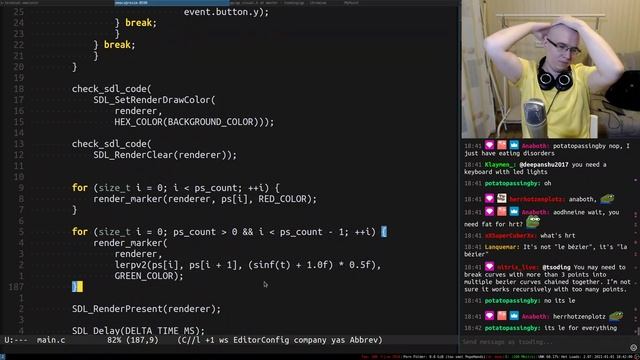The image size is (640, 360).
Task: Click the heart badge on herrhotzenplotz's chat row
Action: click(x=489, y=199)
